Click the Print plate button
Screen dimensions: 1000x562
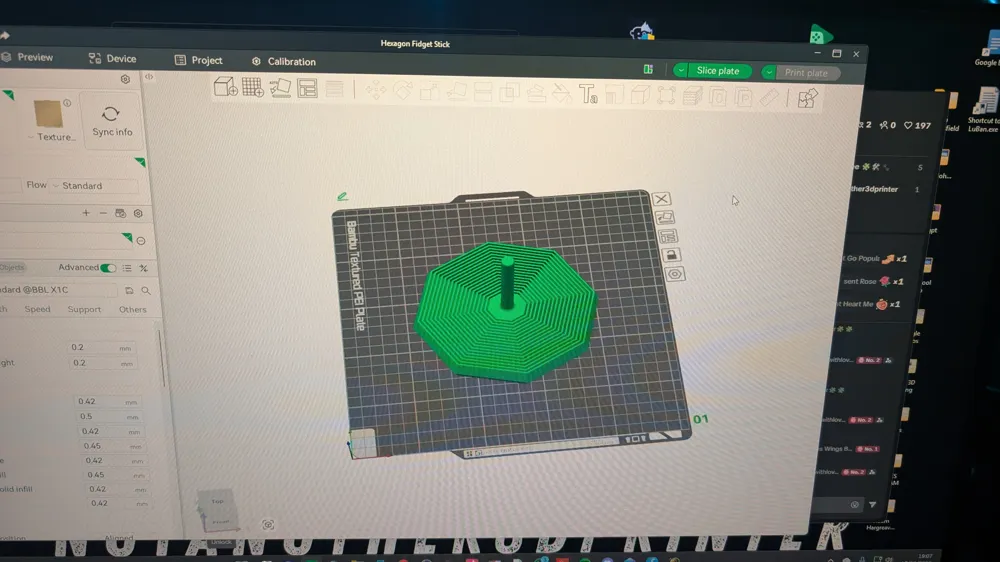coord(806,73)
